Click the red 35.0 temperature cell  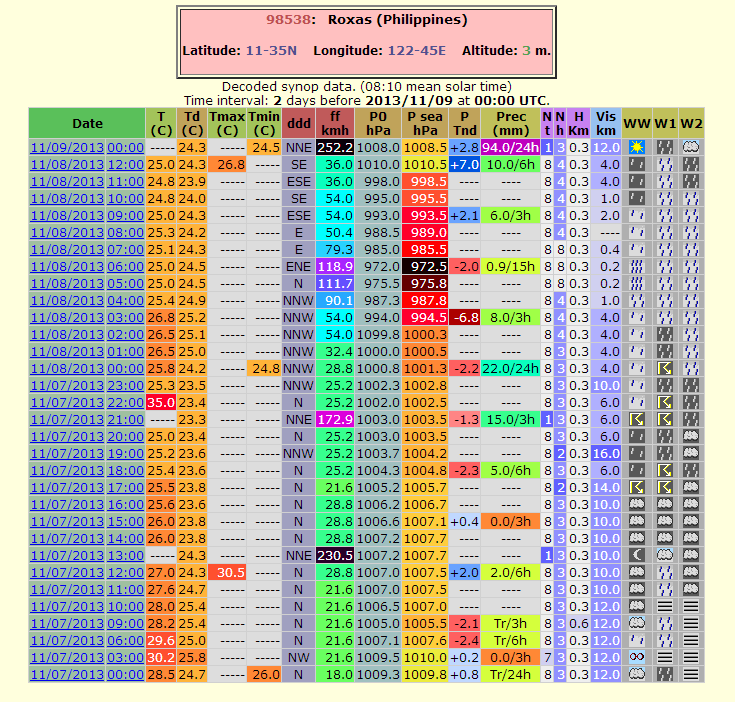(x=161, y=402)
